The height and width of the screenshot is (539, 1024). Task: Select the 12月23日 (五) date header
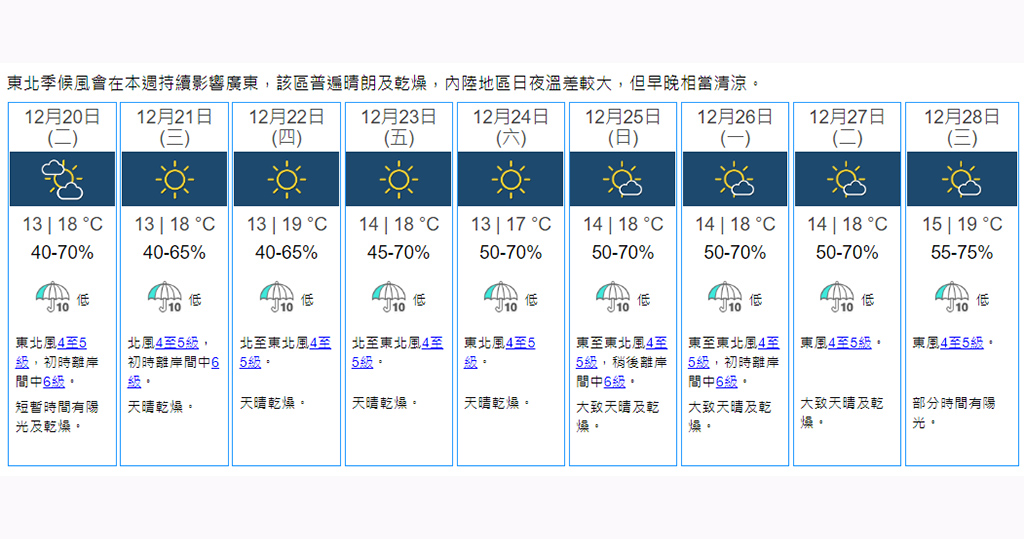(x=398, y=127)
